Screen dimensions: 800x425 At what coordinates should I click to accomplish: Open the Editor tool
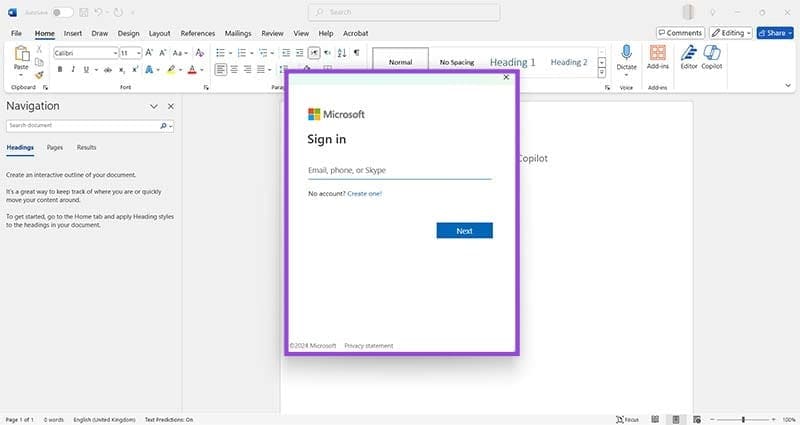point(689,57)
